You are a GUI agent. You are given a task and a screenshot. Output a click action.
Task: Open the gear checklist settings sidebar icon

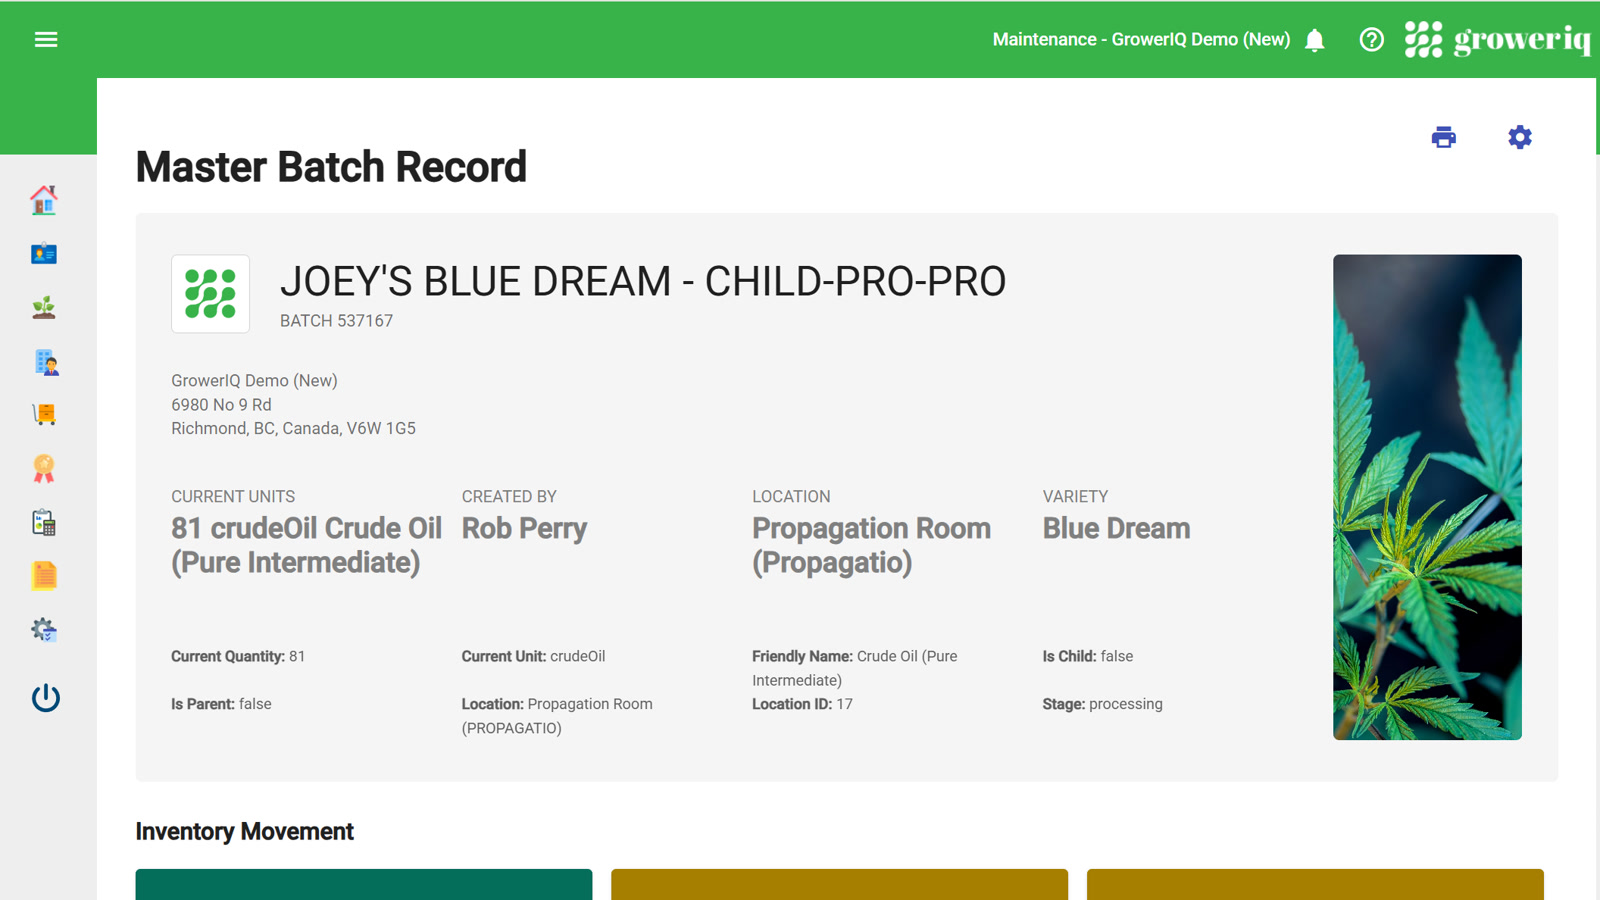(44, 629)
